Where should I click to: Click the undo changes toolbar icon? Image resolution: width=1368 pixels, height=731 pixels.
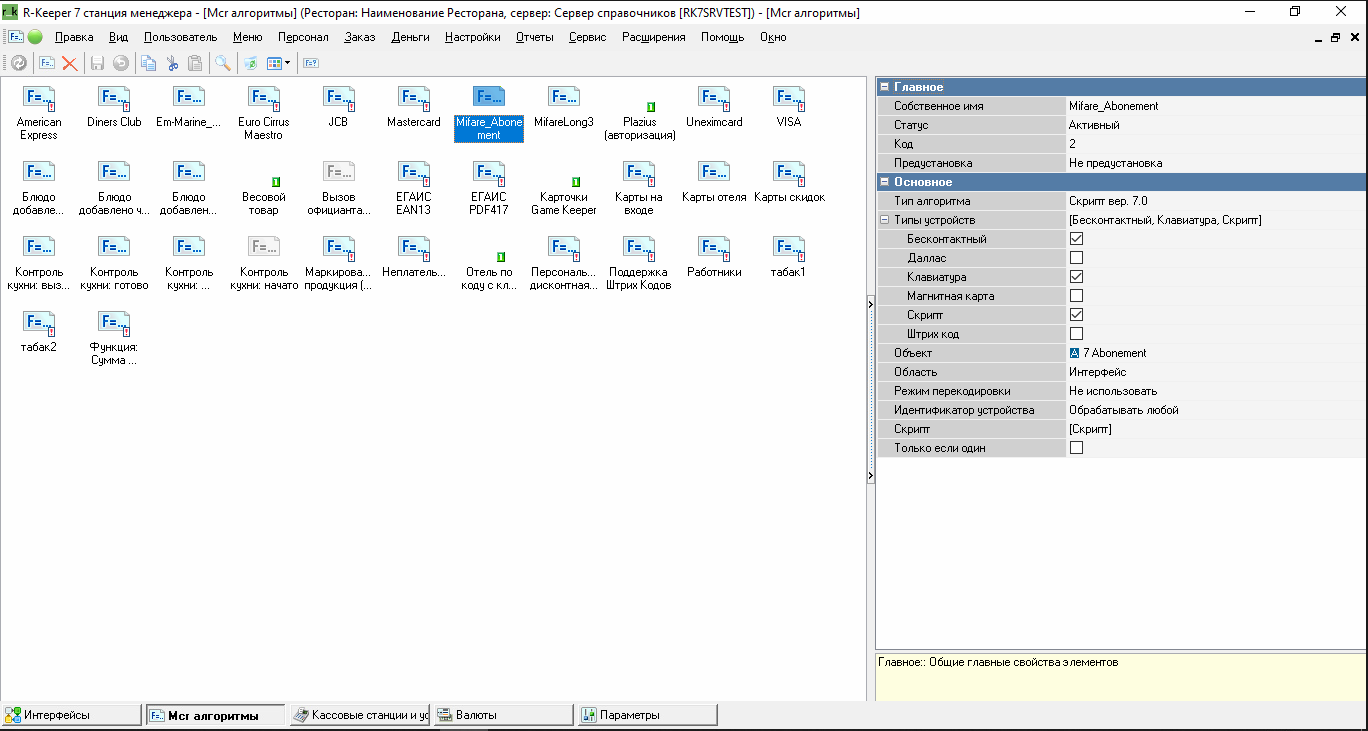(121, 63)
